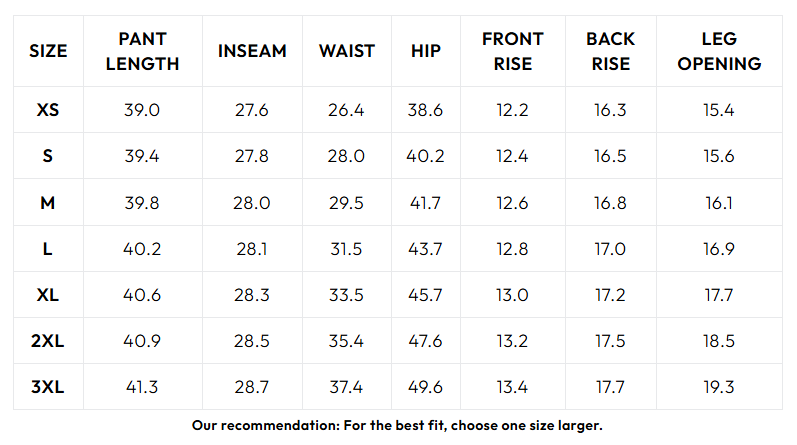Click the L size row label
Viewport: 797px width, 445px height.
(48, 249)
